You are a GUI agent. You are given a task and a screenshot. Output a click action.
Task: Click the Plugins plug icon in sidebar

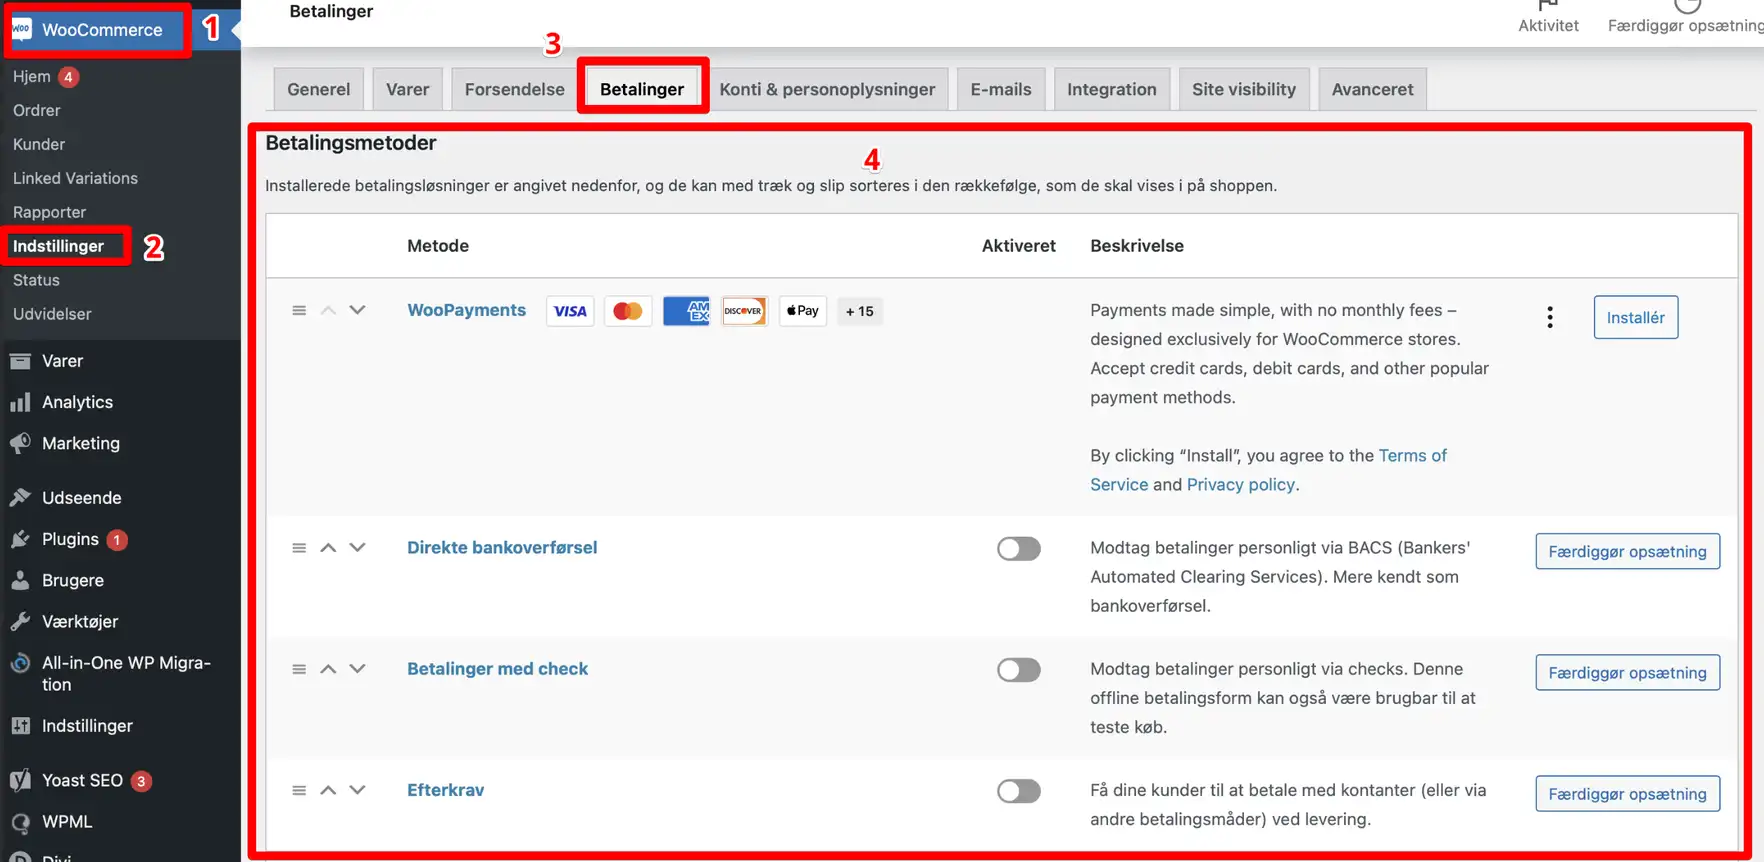coord(20,540)
